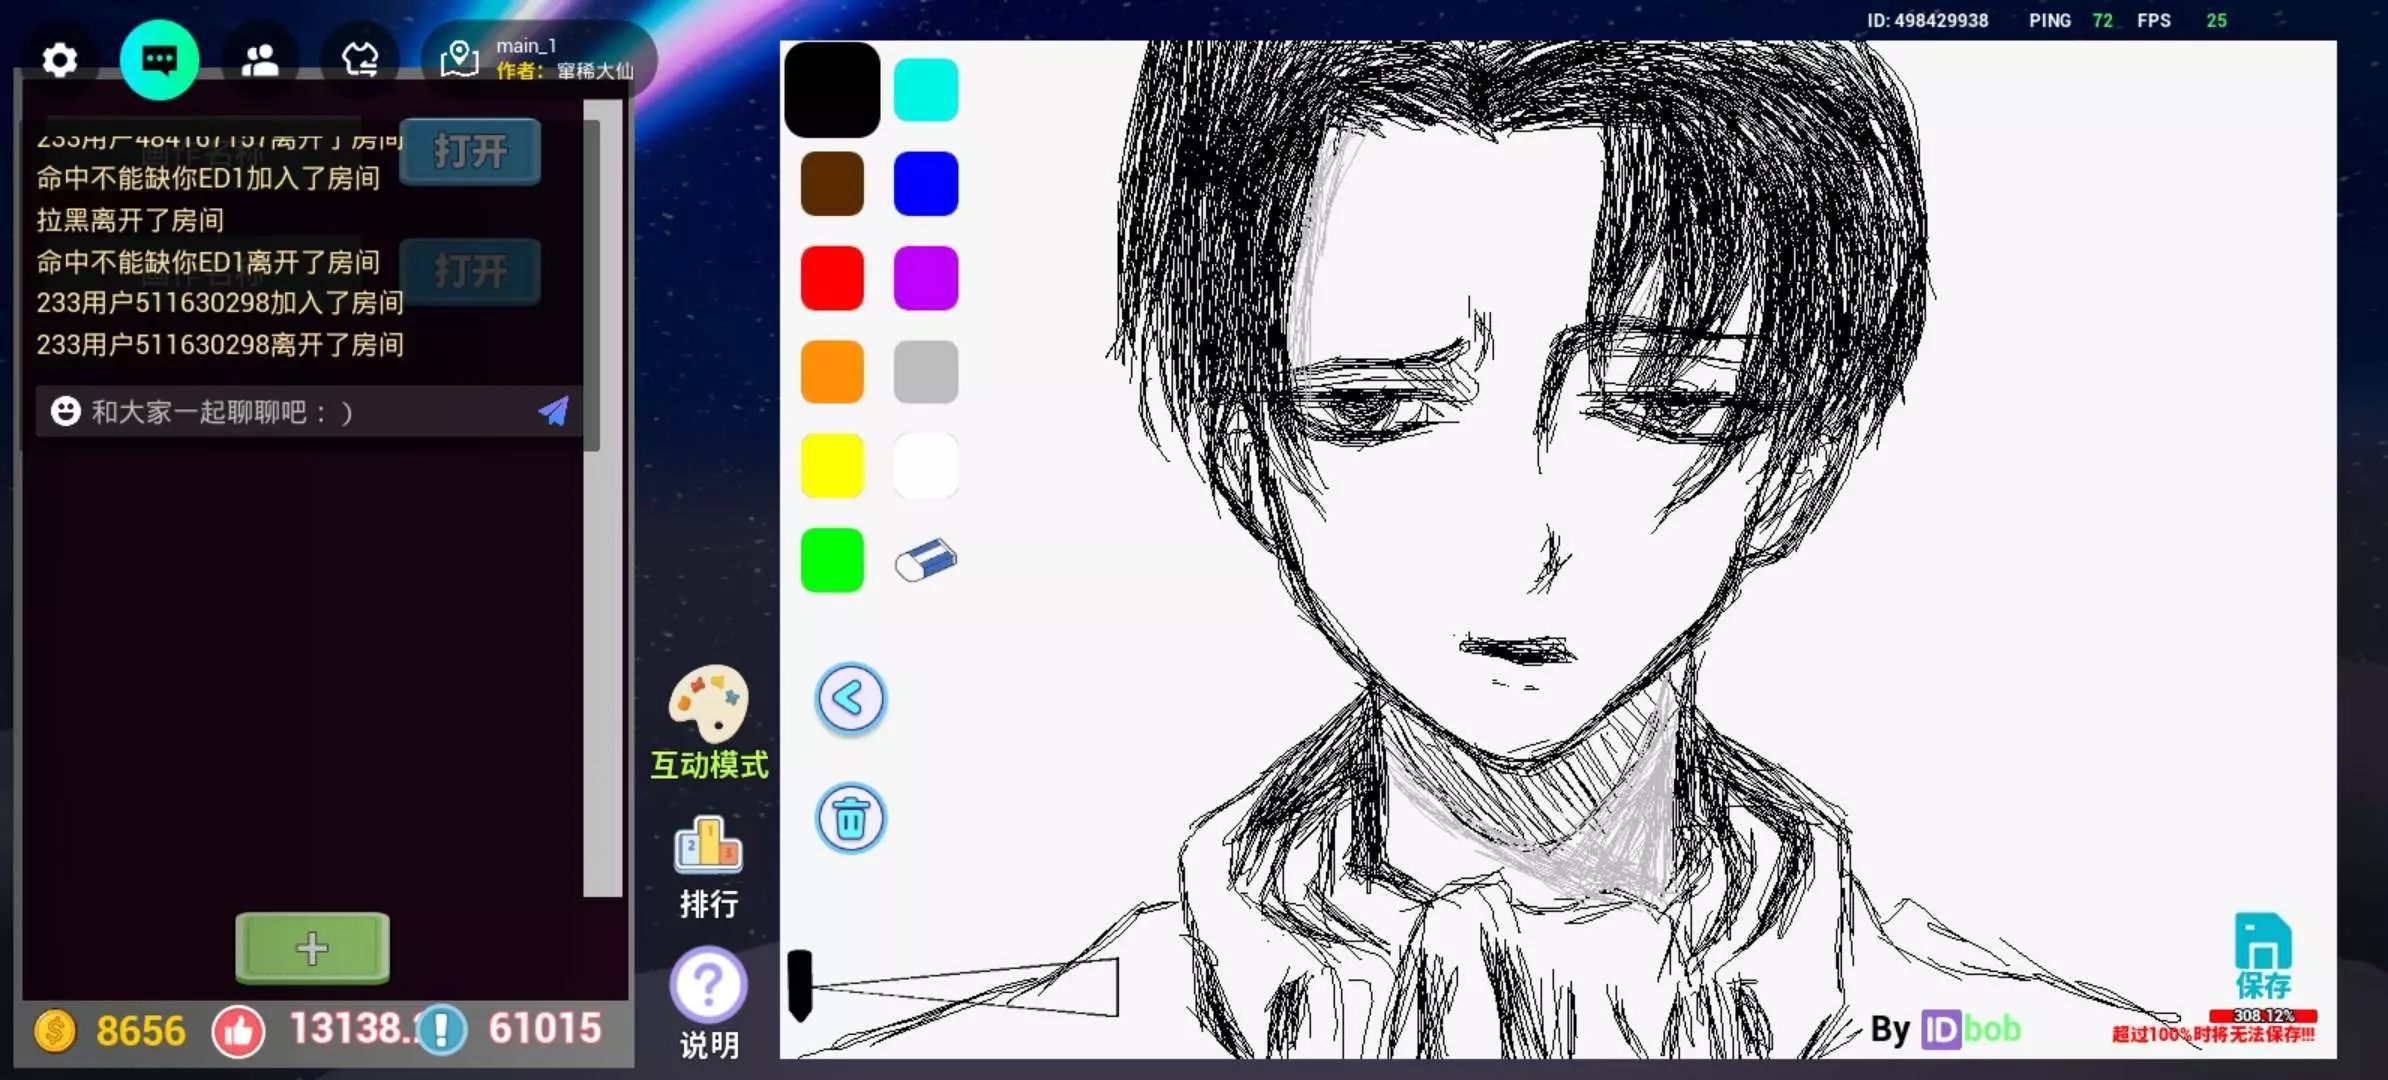The width and height of the screenshot is (2388, 1080).
Task: Click the undo back arrow button
Action: [850, 699]
